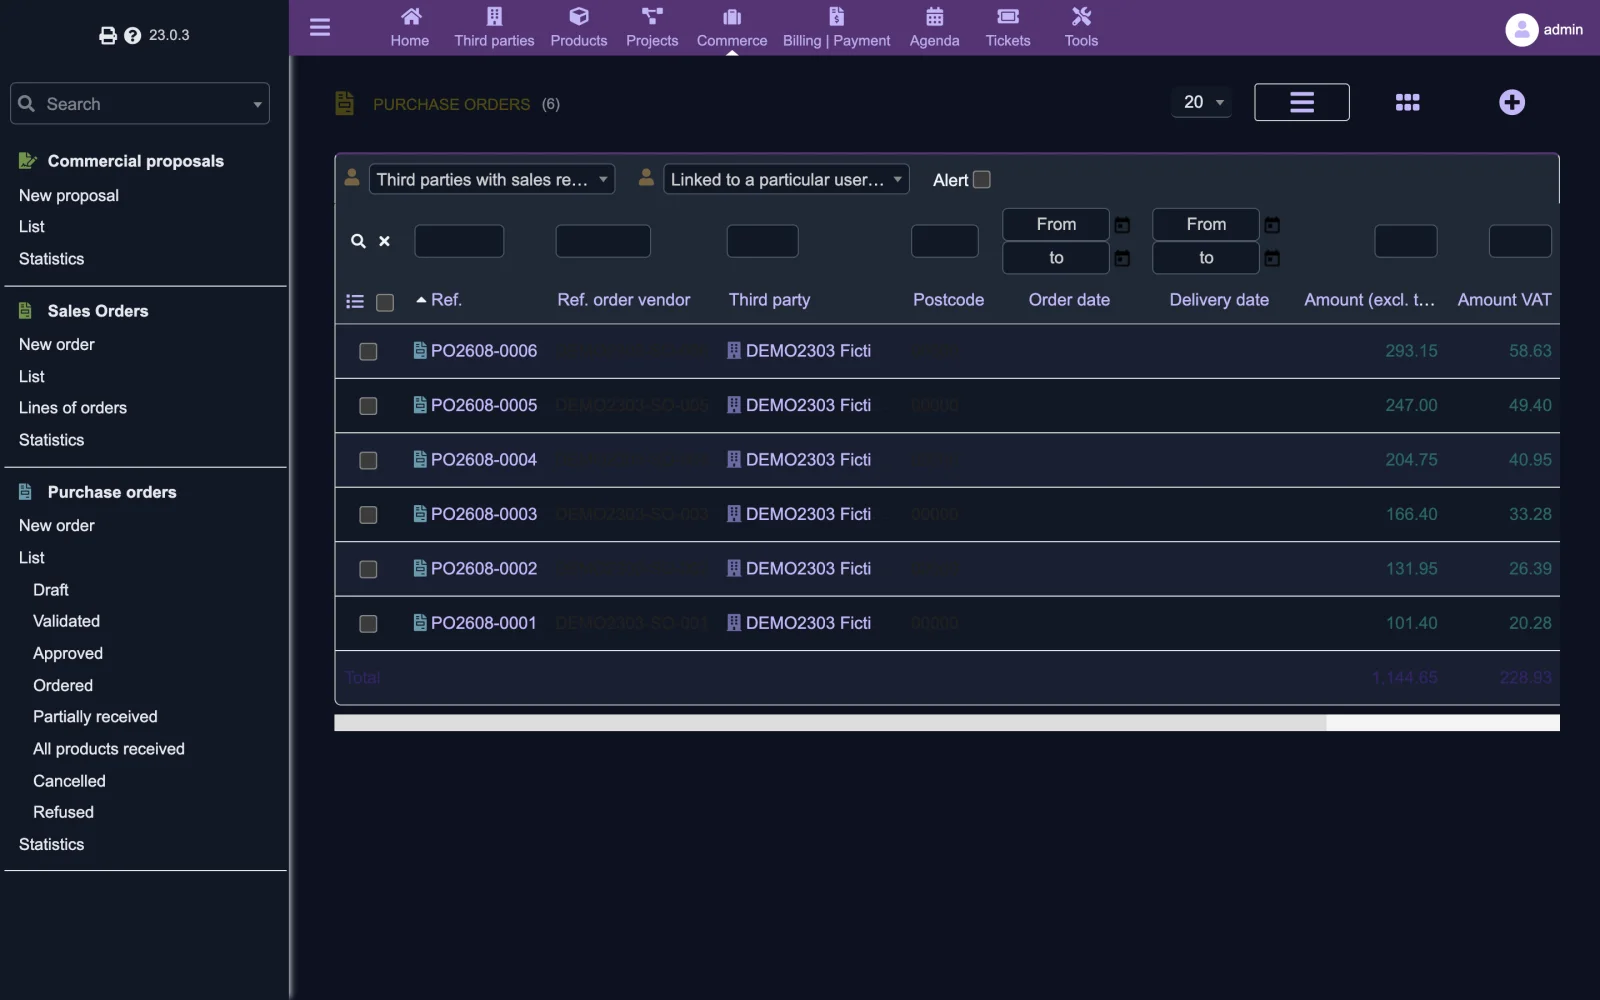Toggle the hamburger menu in top bar

coord(320,27)
